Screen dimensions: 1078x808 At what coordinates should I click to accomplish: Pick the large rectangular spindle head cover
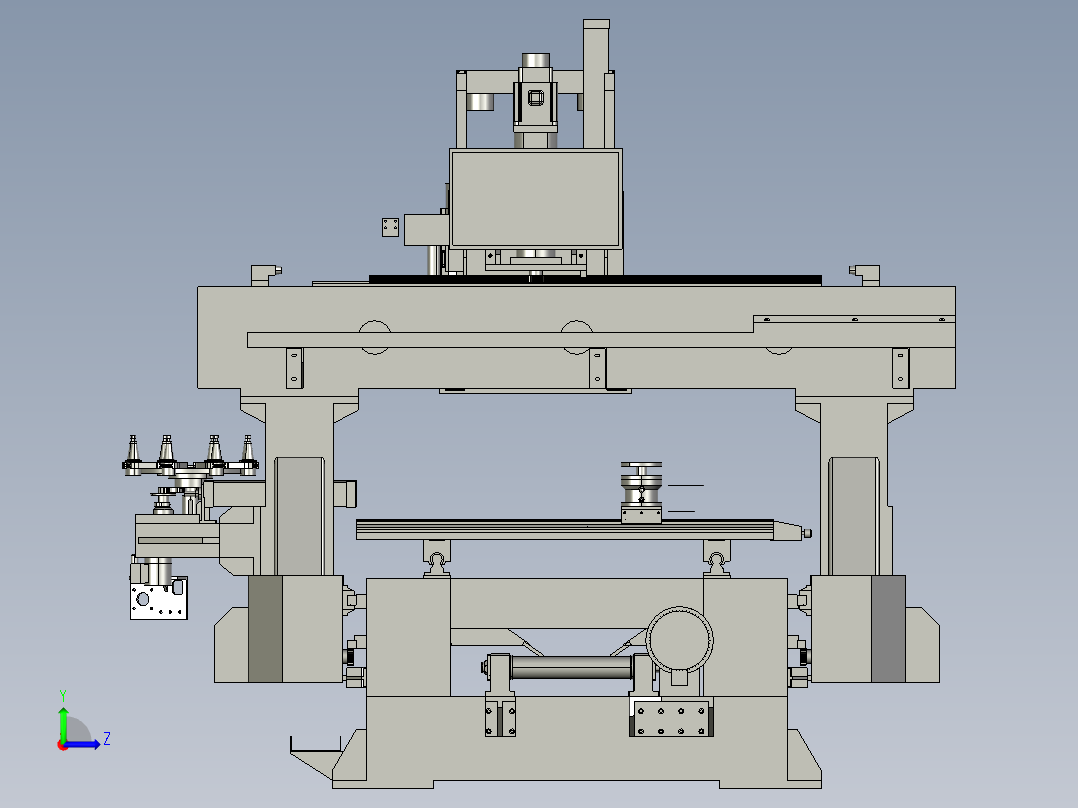[536, 199]
